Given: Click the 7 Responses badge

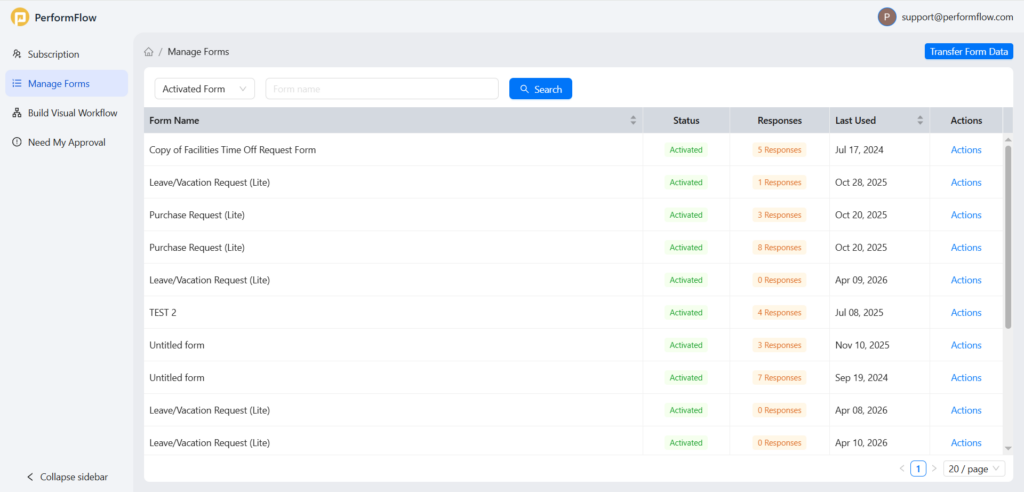Looking at the screenshot, I should click(779, 378).
